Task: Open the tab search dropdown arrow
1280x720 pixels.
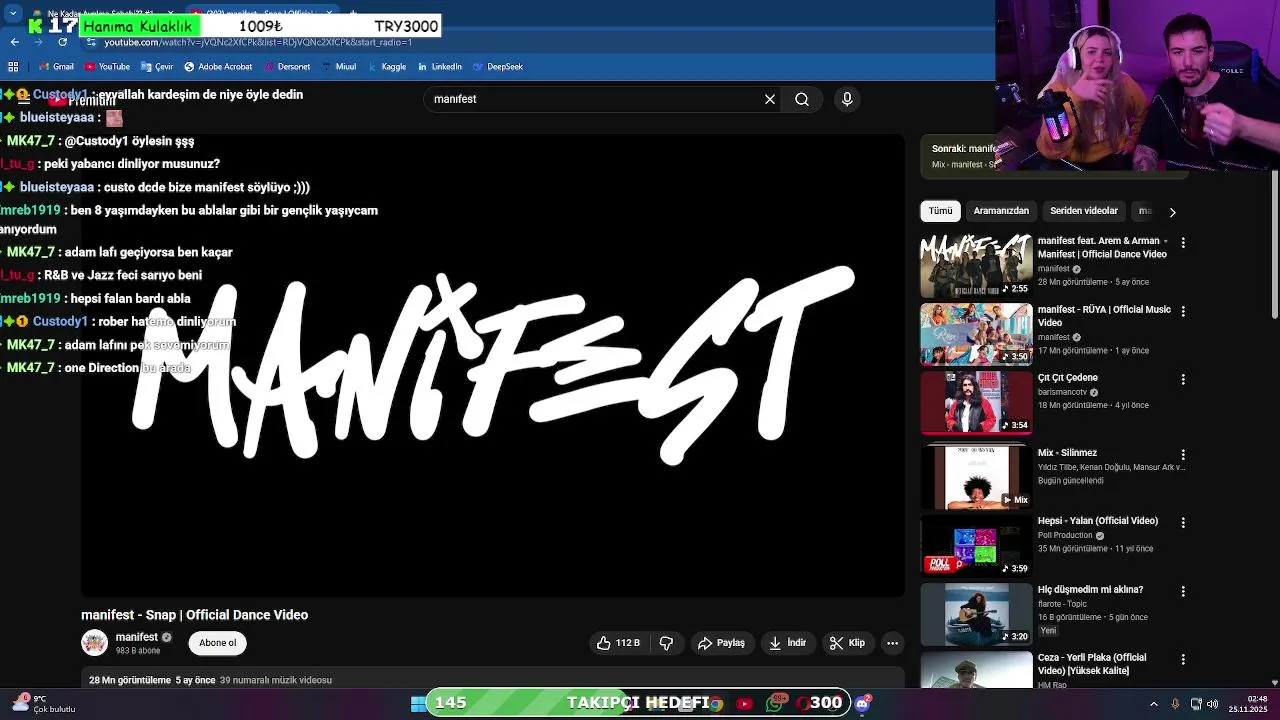Action: (13, 14)
